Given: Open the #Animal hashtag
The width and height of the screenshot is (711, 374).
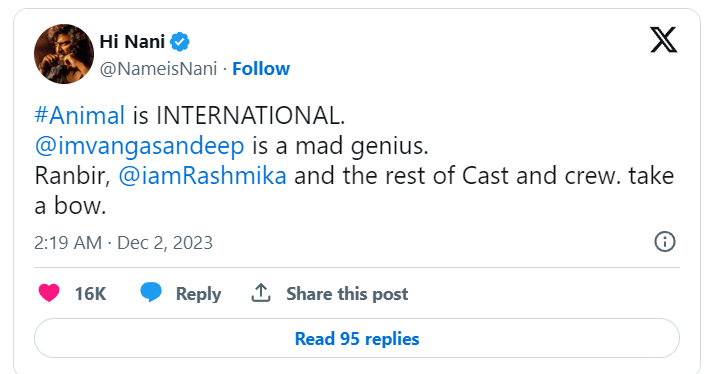Looking at the screenshot, I should pos(80,115).
